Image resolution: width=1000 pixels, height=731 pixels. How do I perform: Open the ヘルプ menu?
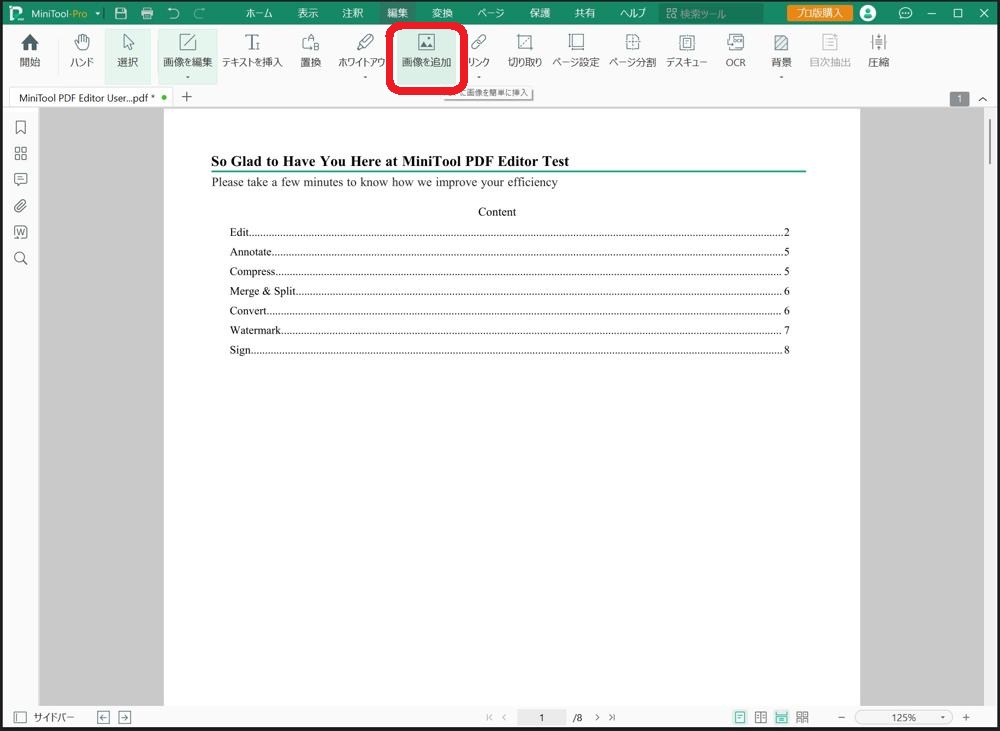pyautogui.click(x=633, y=13)
